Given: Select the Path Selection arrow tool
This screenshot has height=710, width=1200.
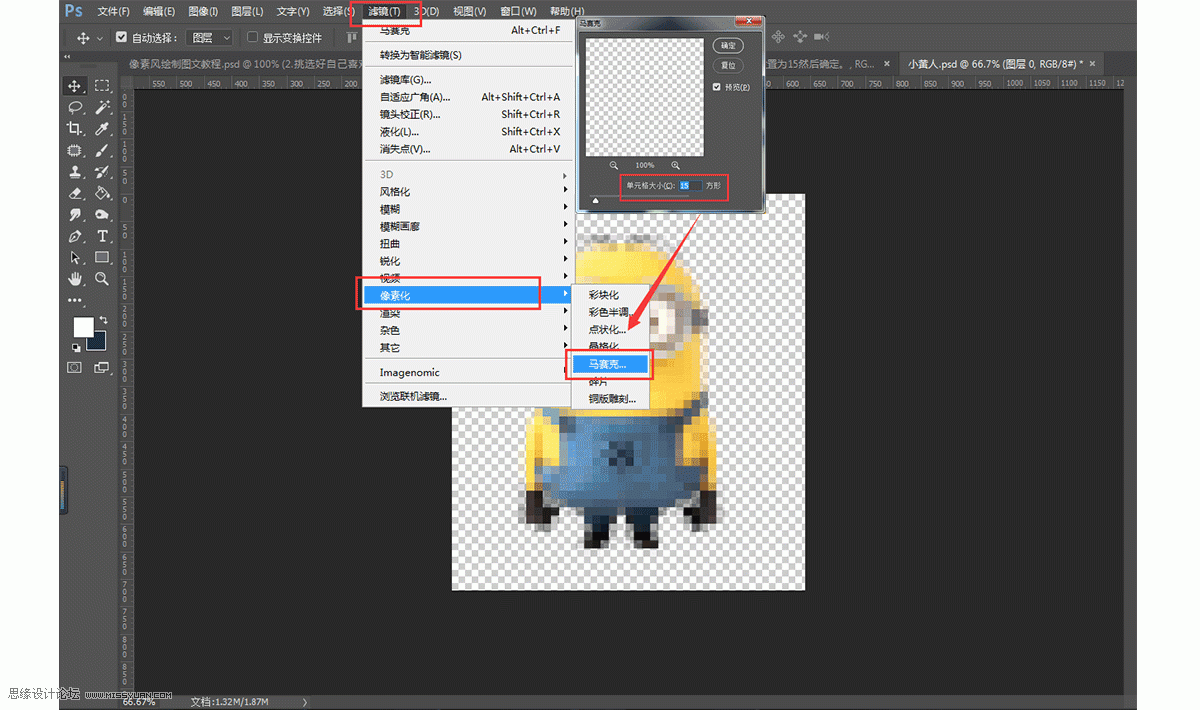Looking at the screenshot, I should click(x=74, y=258).
